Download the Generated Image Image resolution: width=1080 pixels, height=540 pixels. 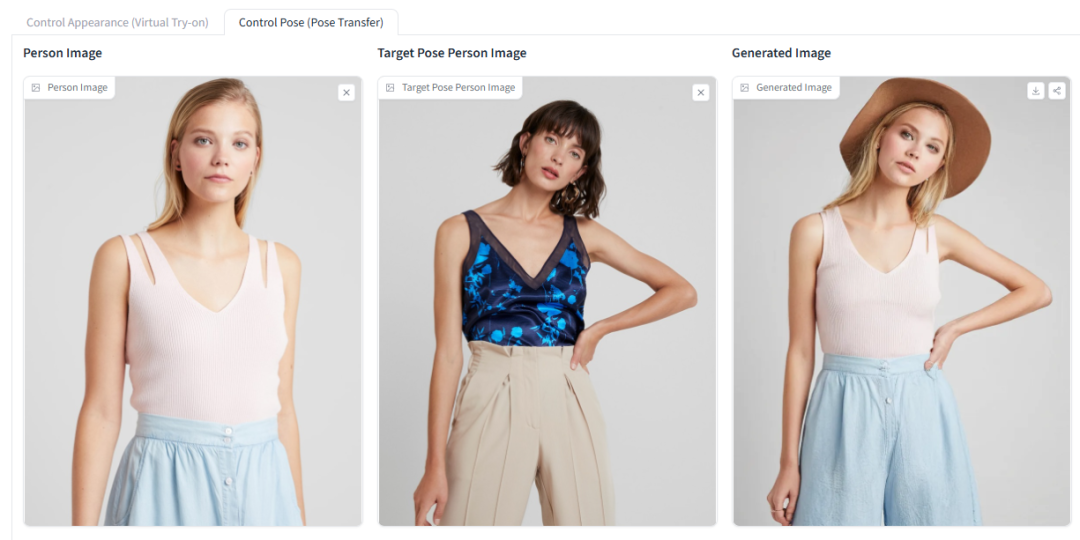coord(1036,91)
